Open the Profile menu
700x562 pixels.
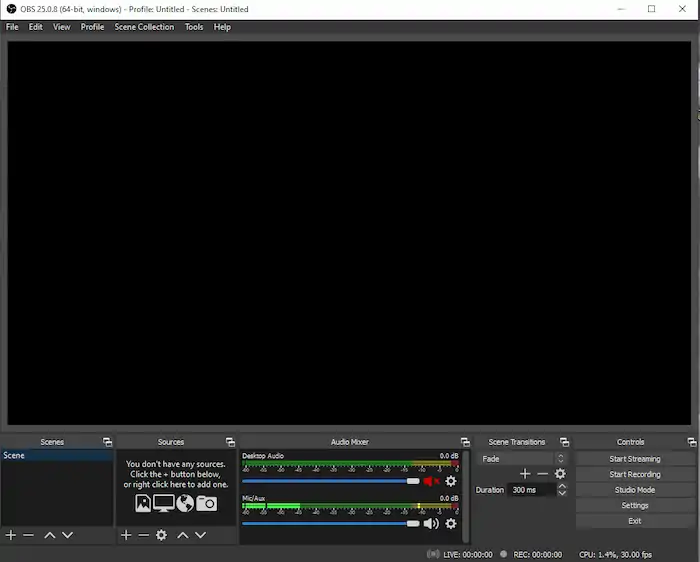(92, 27)
